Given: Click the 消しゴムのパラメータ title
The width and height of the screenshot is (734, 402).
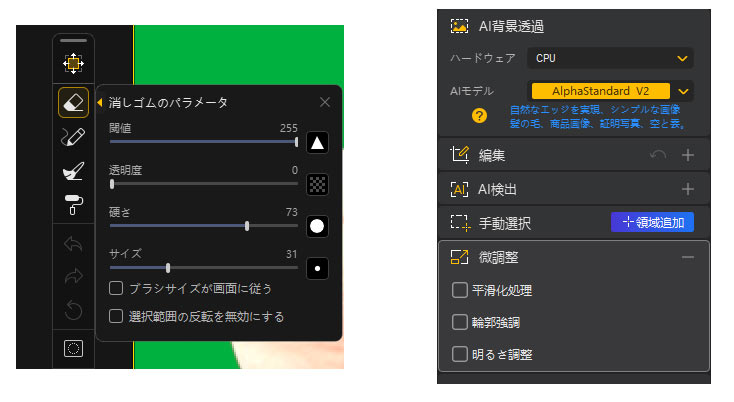Looking at the screenshot, I should click(x=168, y=102).
